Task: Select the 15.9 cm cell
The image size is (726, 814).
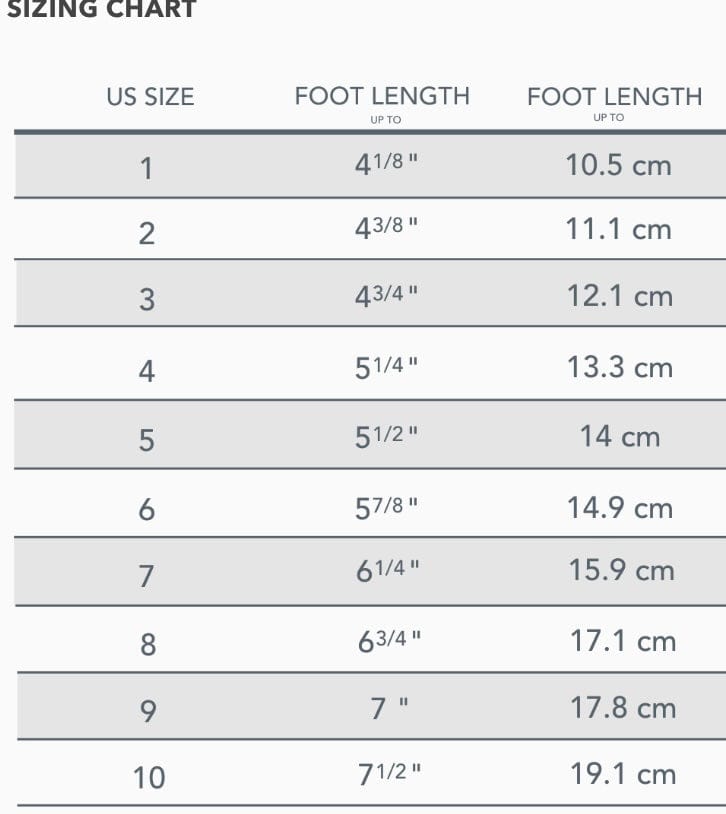Action: [621, 571]
